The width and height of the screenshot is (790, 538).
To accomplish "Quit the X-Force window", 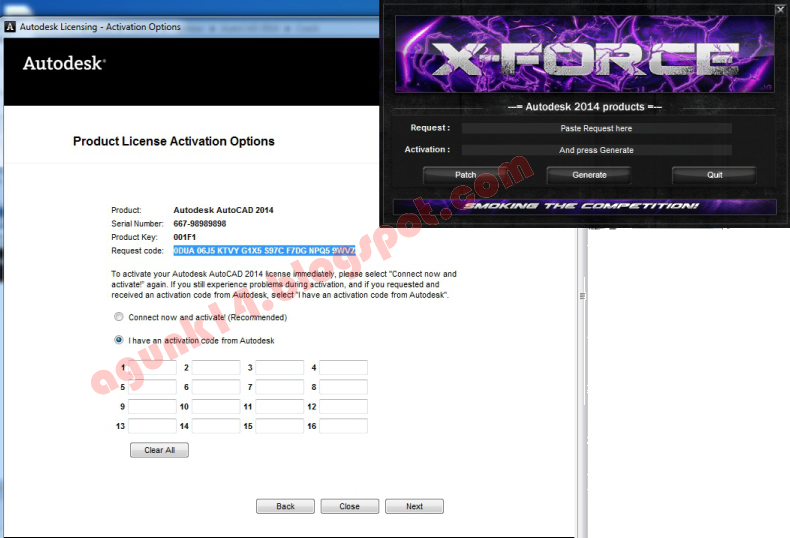I will pyautogui.click(x=714, y=175).
